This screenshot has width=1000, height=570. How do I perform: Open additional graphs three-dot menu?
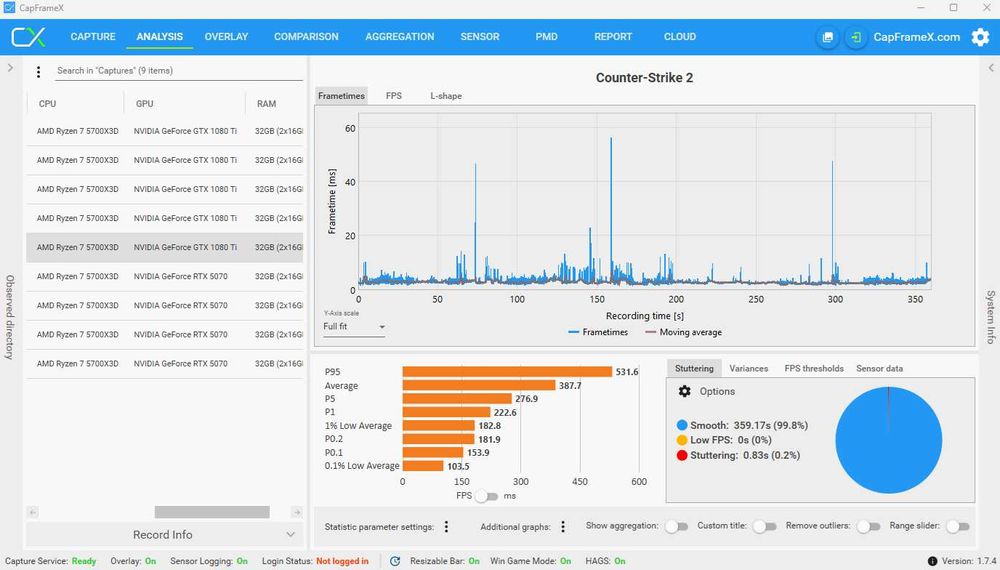click(562, 527)
